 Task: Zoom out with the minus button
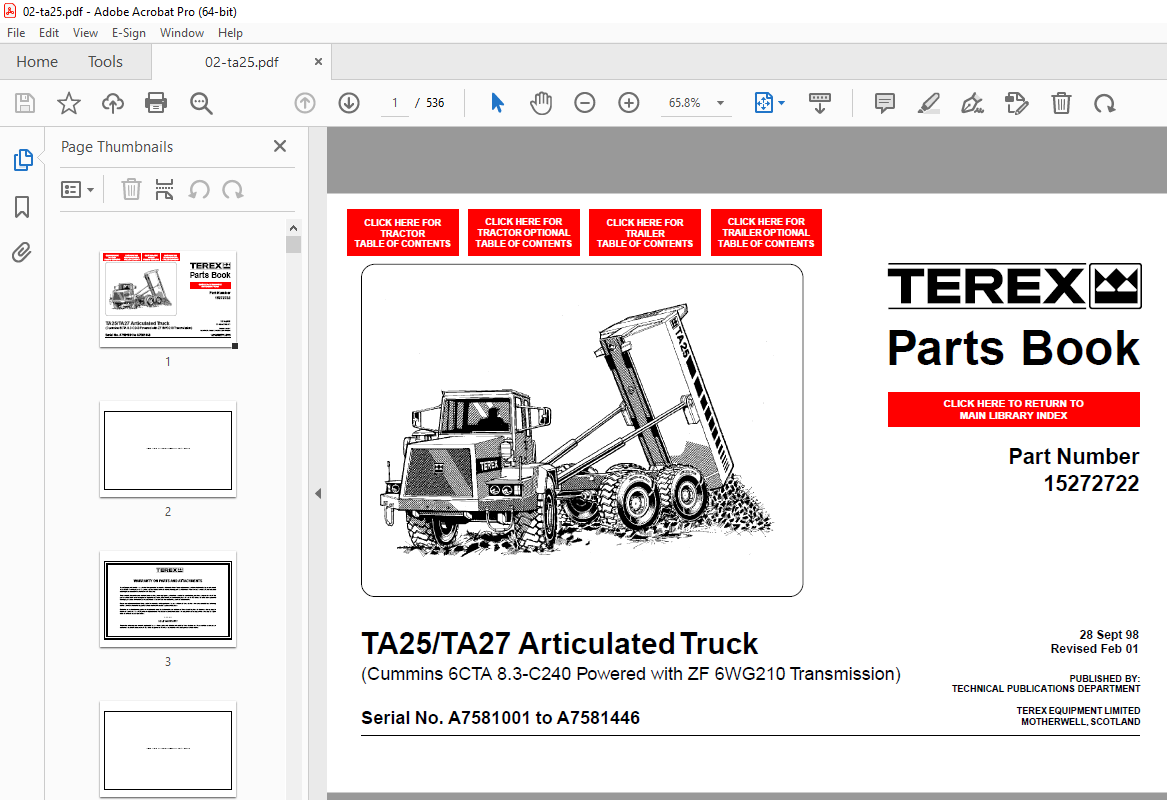click(x=585, y=103)
